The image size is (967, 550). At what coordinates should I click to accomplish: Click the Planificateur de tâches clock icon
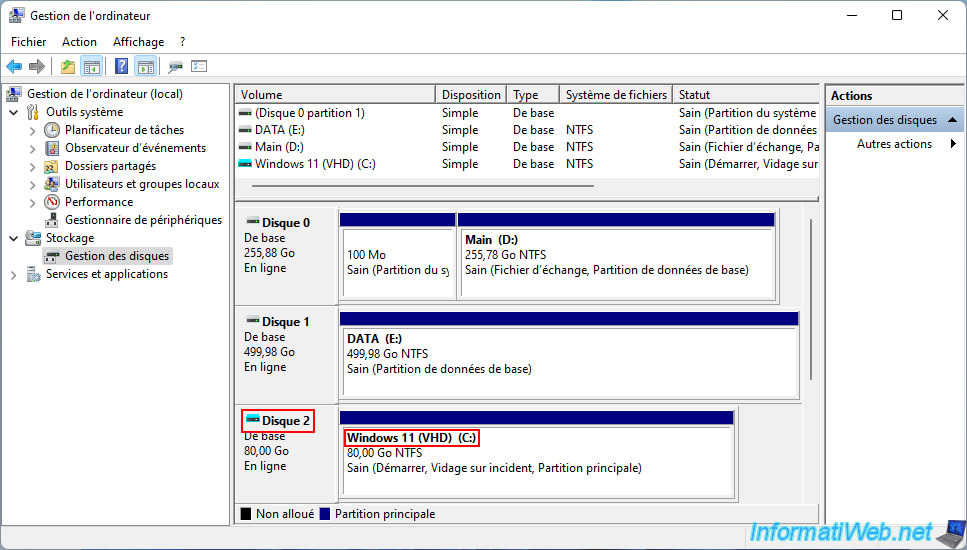(52, 130)
